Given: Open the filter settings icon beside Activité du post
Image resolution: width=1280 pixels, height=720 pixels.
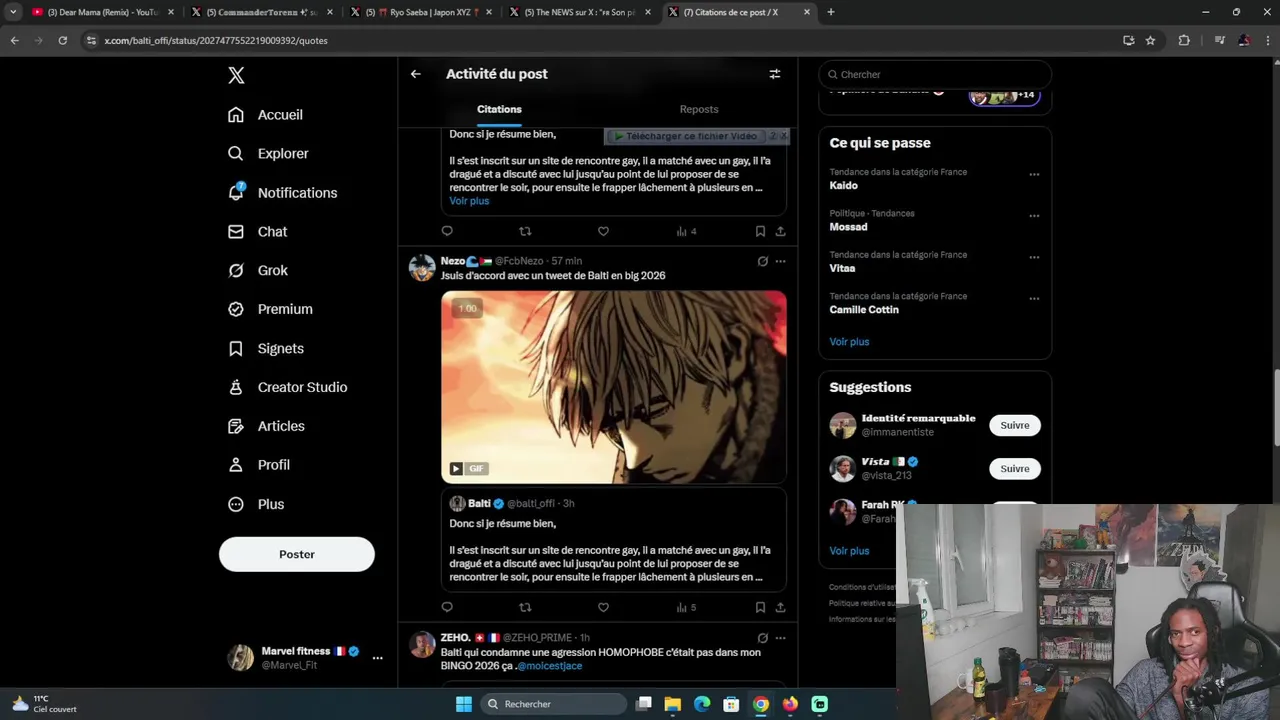Looking at the screenshot, I should 774,74.
